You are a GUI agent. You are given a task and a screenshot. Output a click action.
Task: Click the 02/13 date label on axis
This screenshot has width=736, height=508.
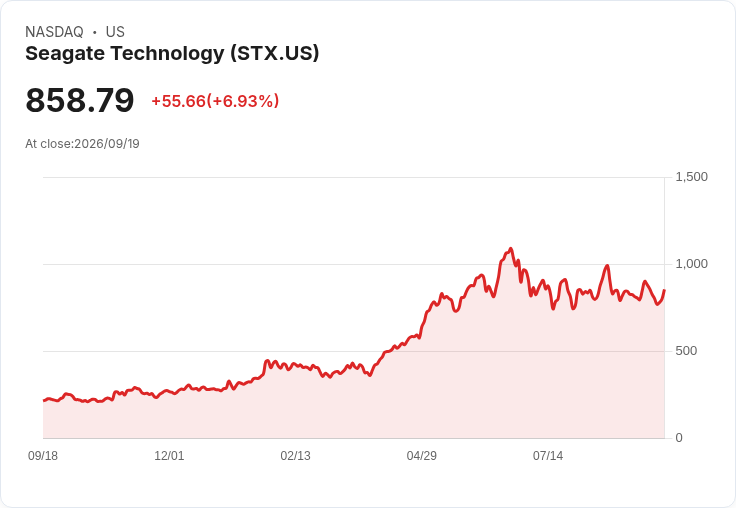(x=295, y=456)
